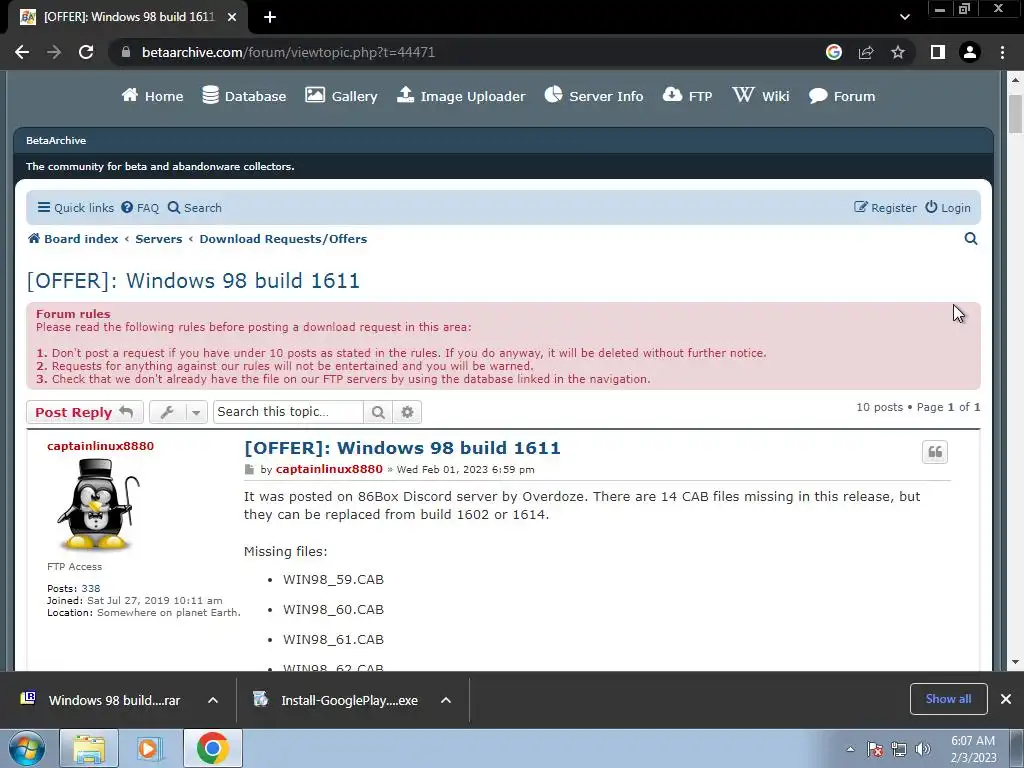This screenshot has height=768, width=1024.
Task: Open the FTP page
Action: [687, 96]
